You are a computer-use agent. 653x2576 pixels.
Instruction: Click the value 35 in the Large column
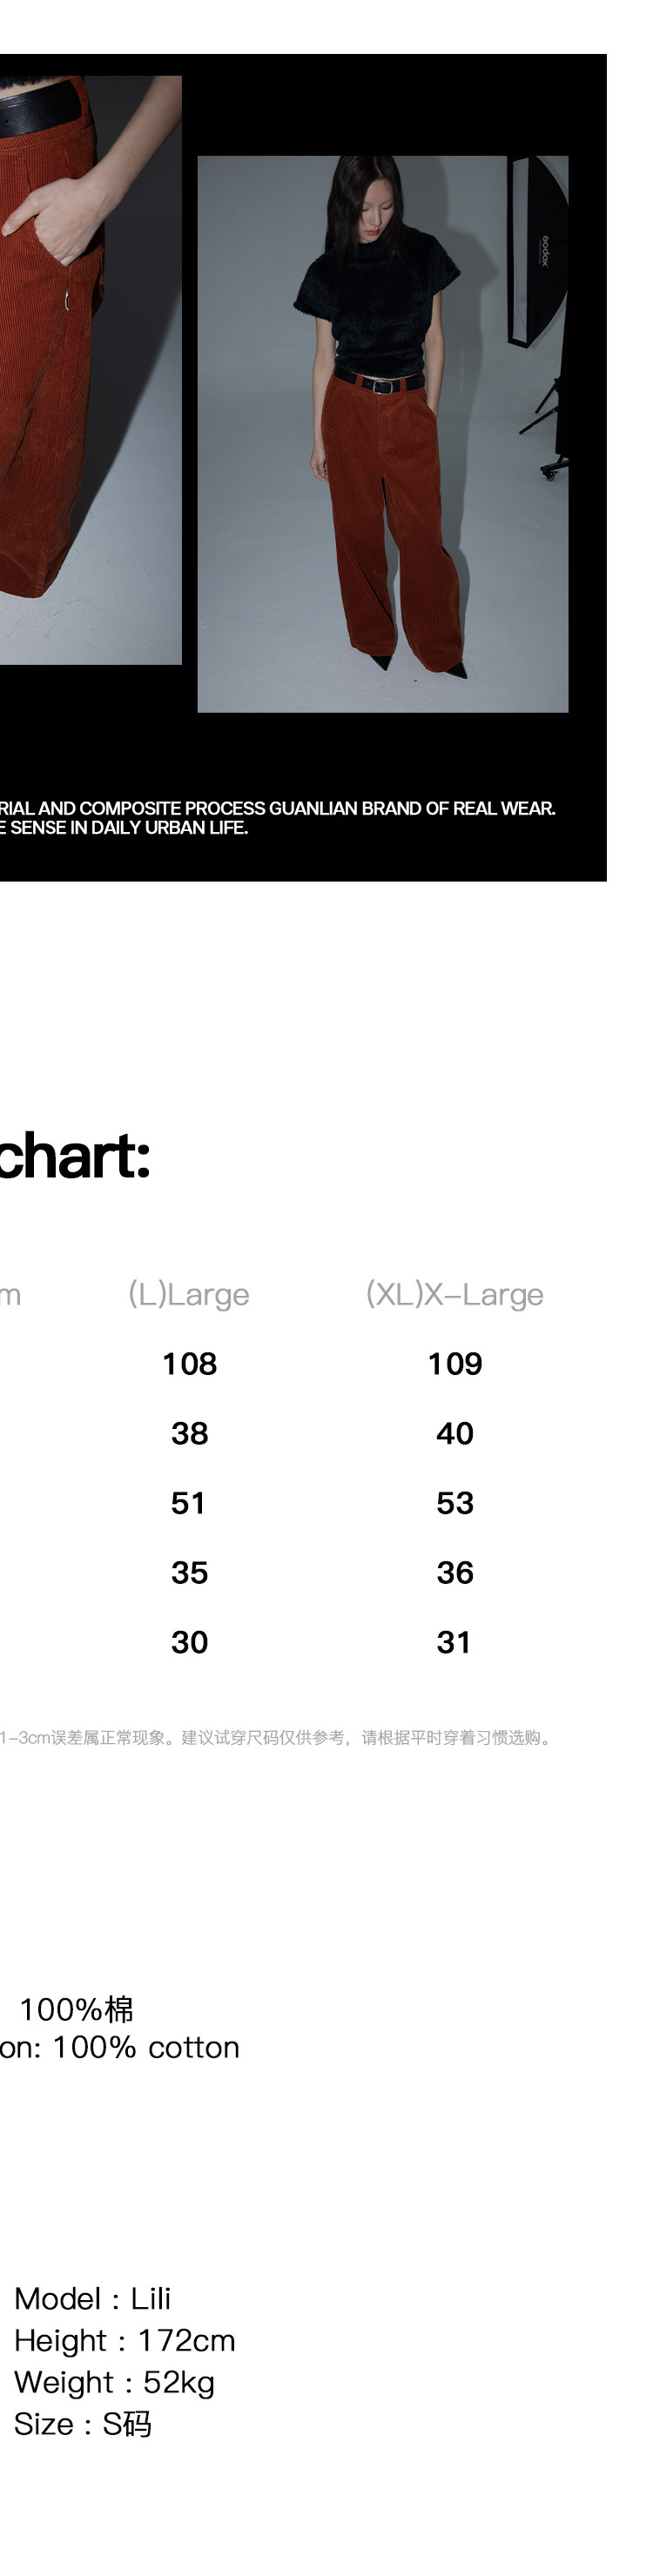pyautogui.click(x=189, y=1573)
